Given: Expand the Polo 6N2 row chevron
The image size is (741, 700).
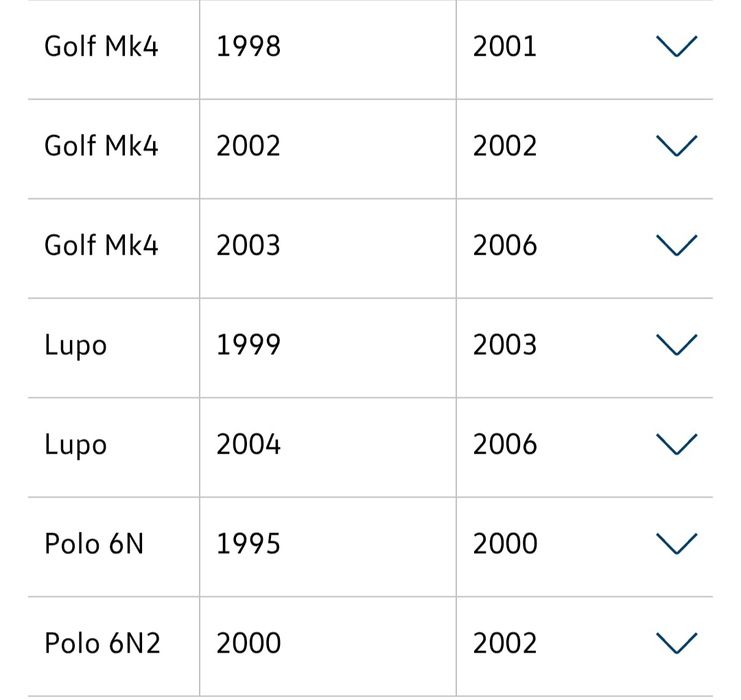Looking at the screenshot, I should (676, 643).
